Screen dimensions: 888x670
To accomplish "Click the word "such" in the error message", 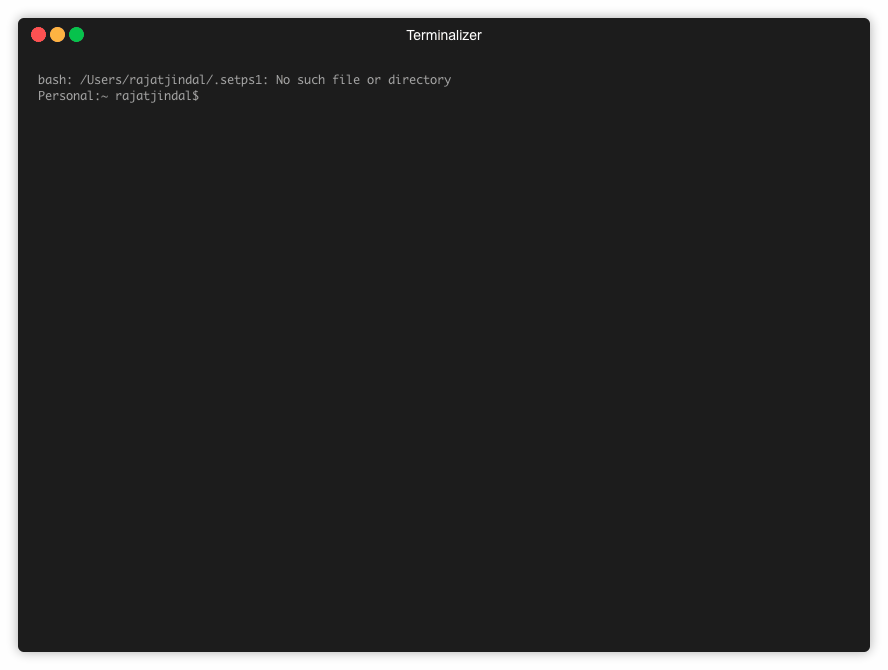I will point(311,80).
